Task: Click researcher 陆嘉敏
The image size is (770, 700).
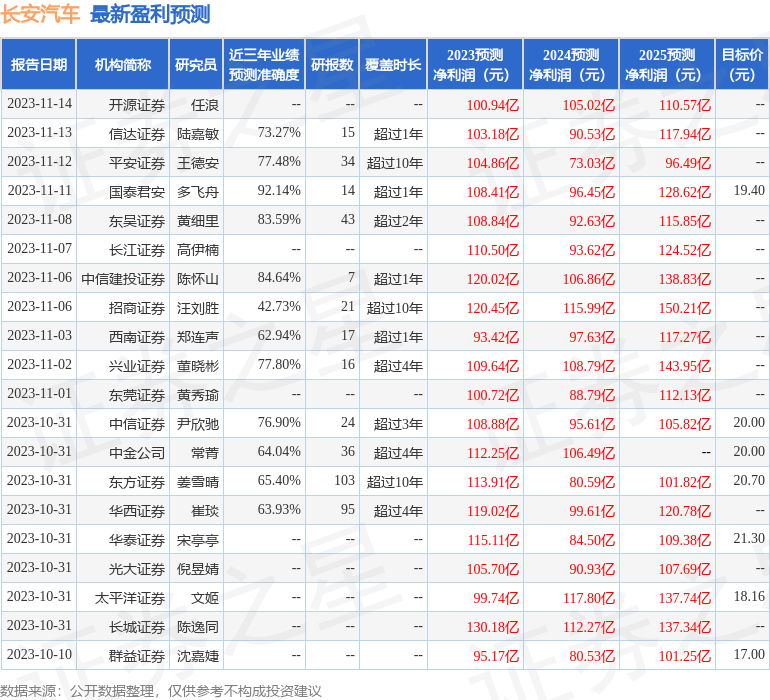Action: 198,134
